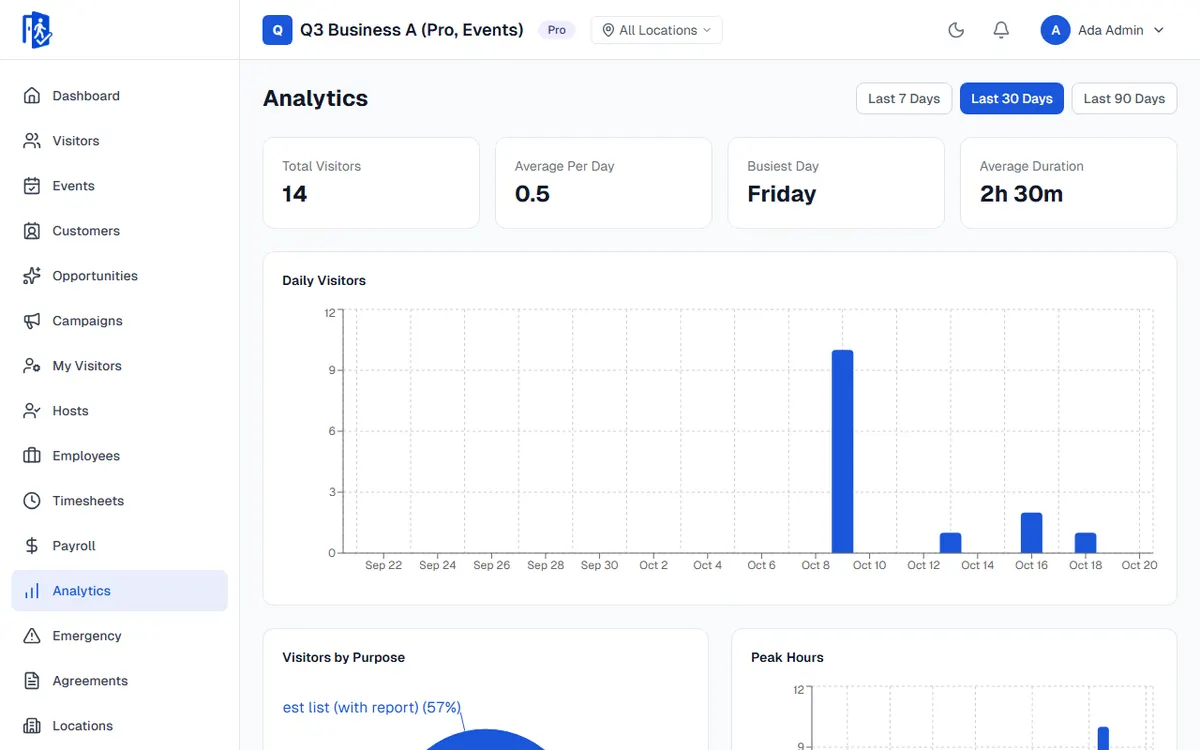Viewport: 1200px width, 750px height.
Task: Toggle dark mode with moon icon
Action: click(956, 30)
